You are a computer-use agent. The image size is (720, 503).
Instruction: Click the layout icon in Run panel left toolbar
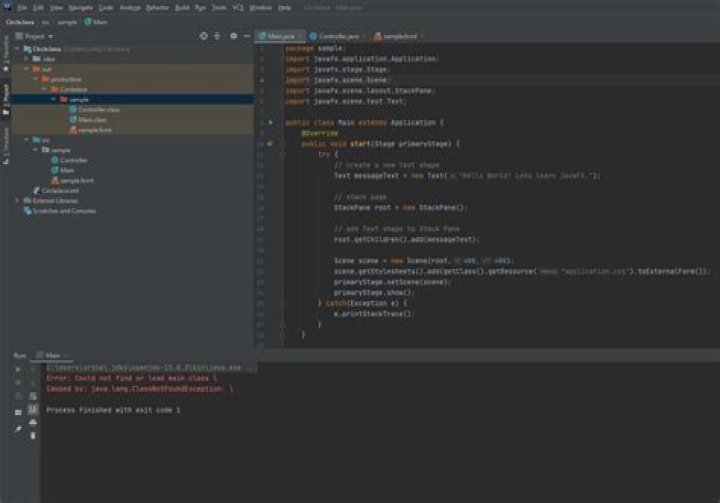[x=18, y=413]
